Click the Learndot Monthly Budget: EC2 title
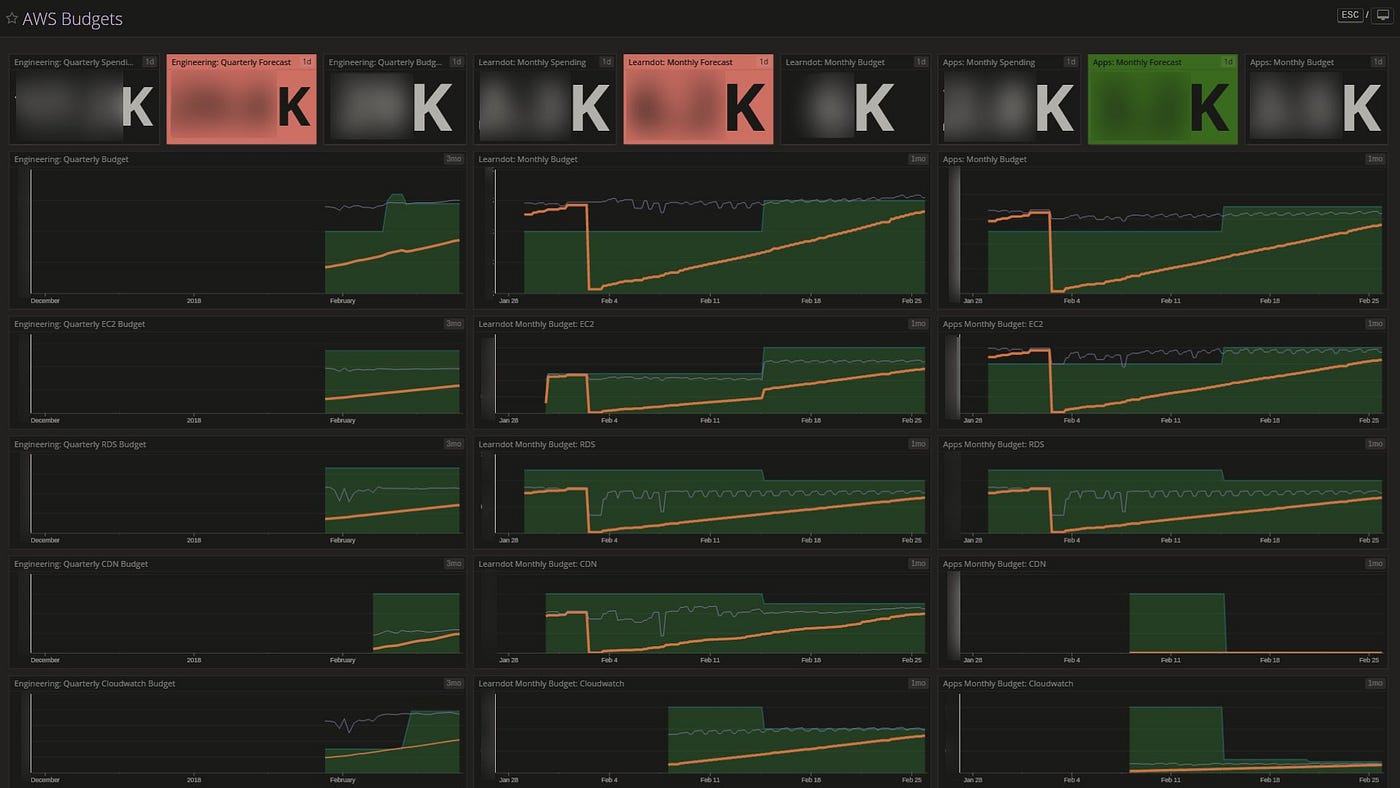The width and height of the screenshot is (1400, 788). [536, 324]
